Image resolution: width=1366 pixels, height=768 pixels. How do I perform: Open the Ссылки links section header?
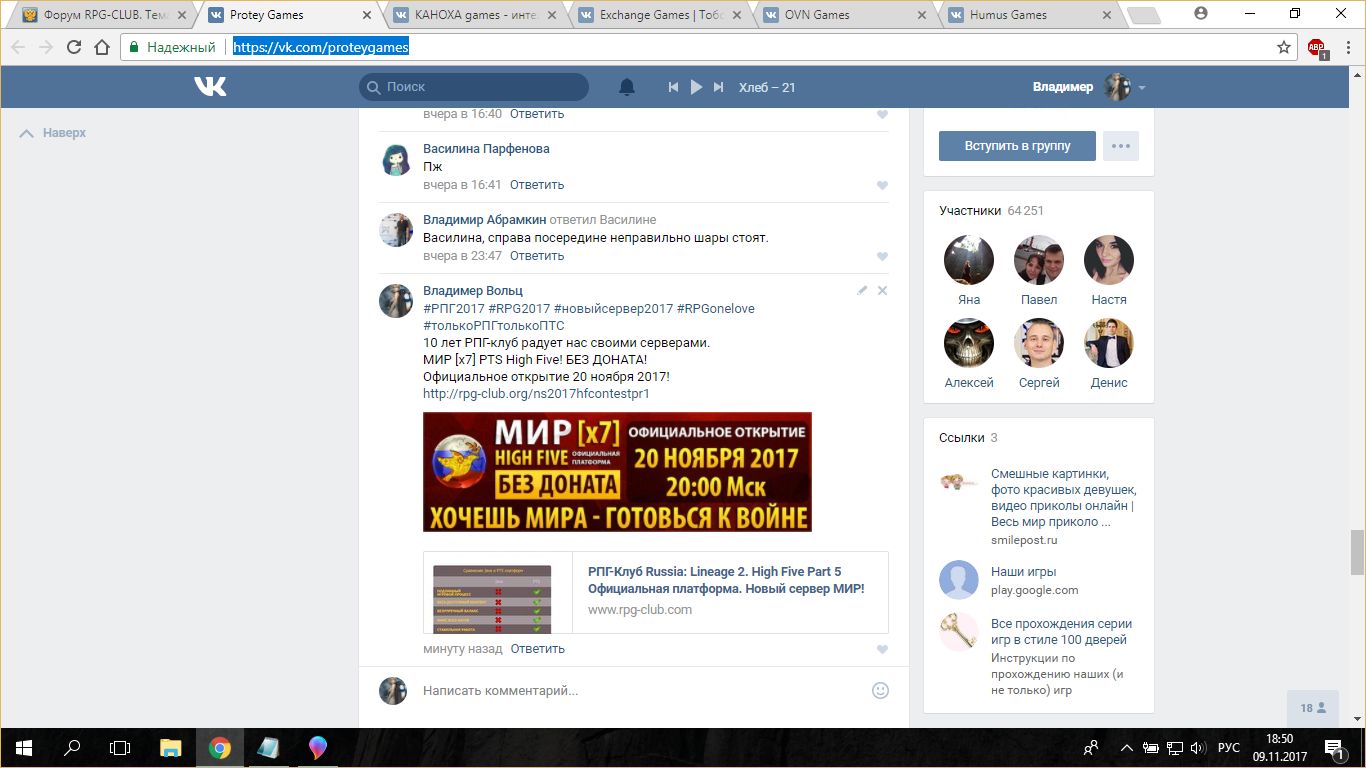point(961,438)
